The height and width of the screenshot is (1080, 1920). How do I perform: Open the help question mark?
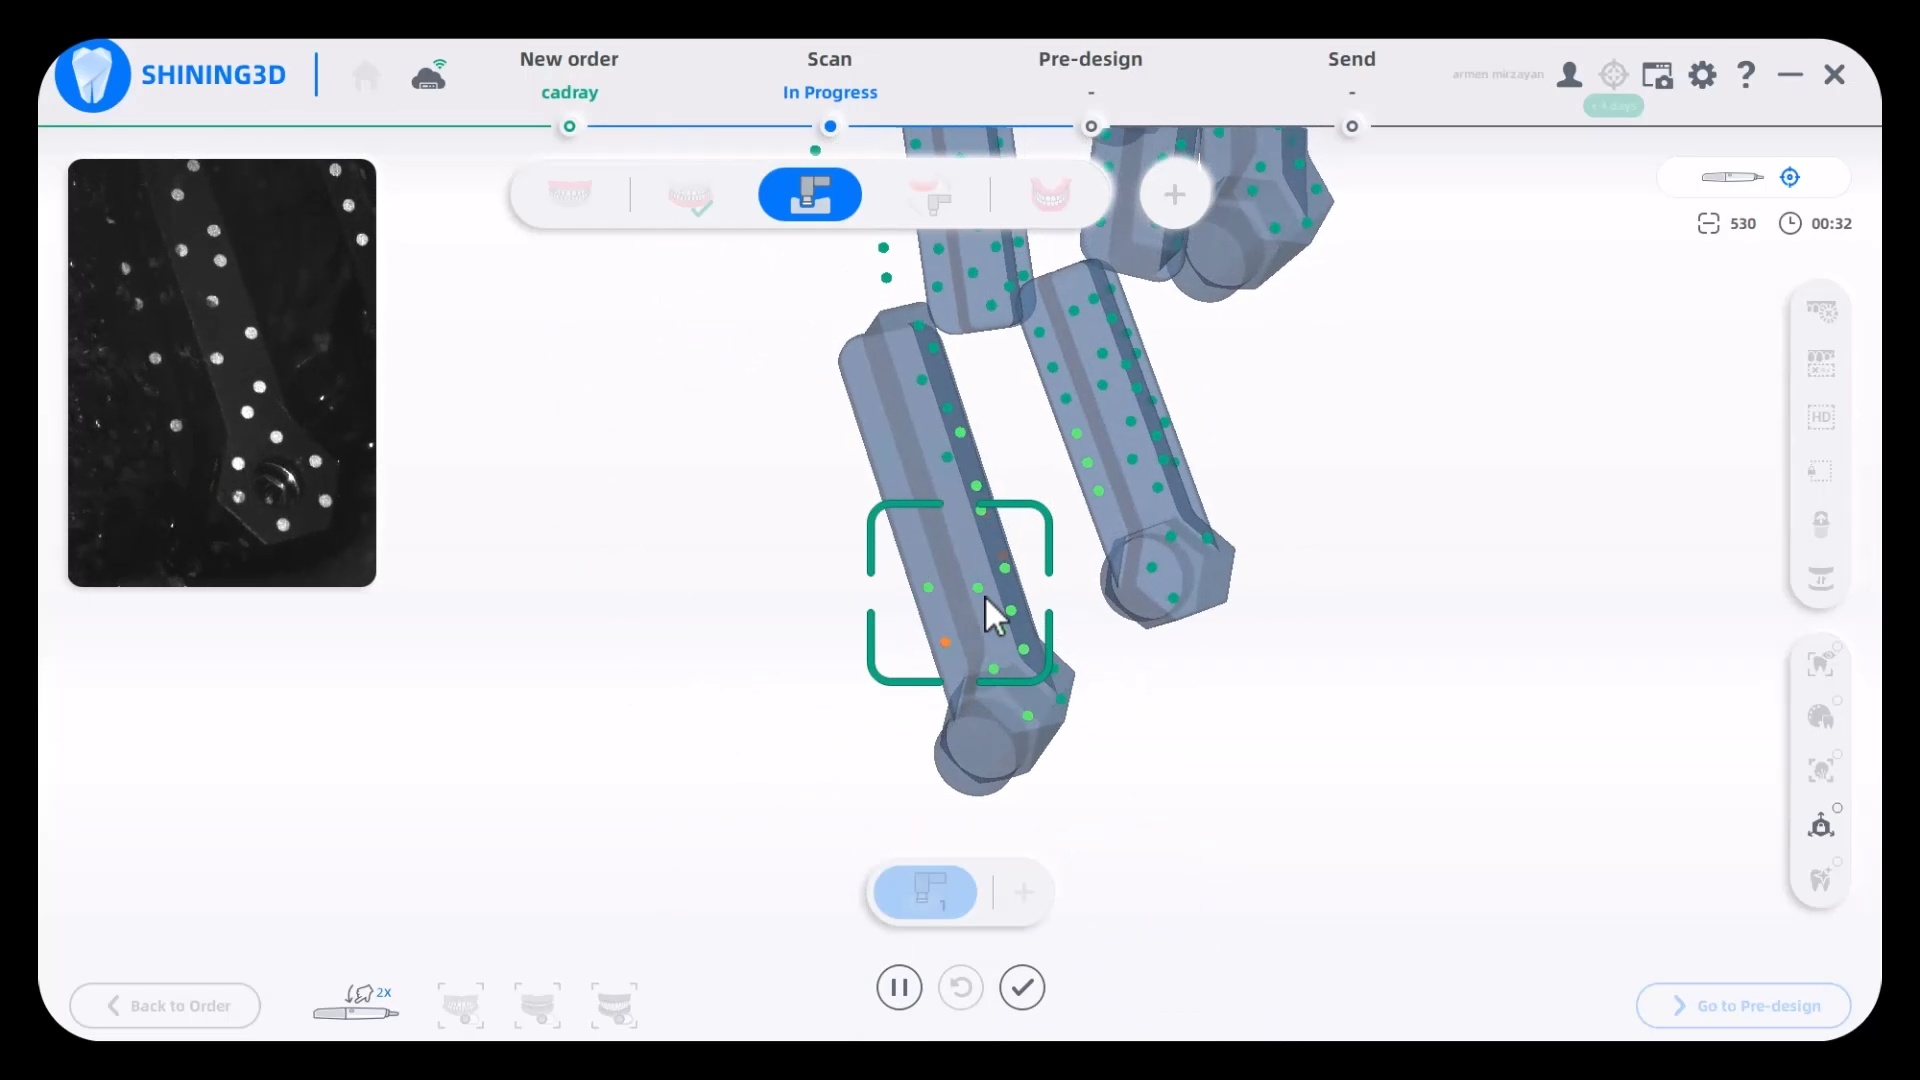coord(1746,75)
